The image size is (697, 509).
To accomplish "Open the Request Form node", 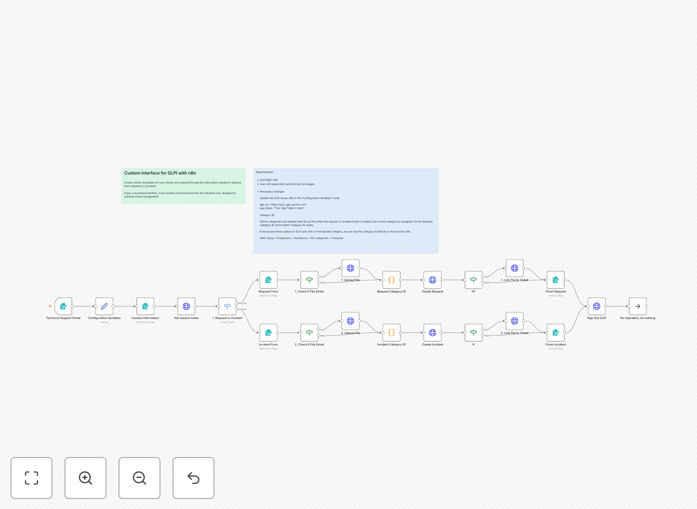I will pyautogui.click(x=268, y=280).
